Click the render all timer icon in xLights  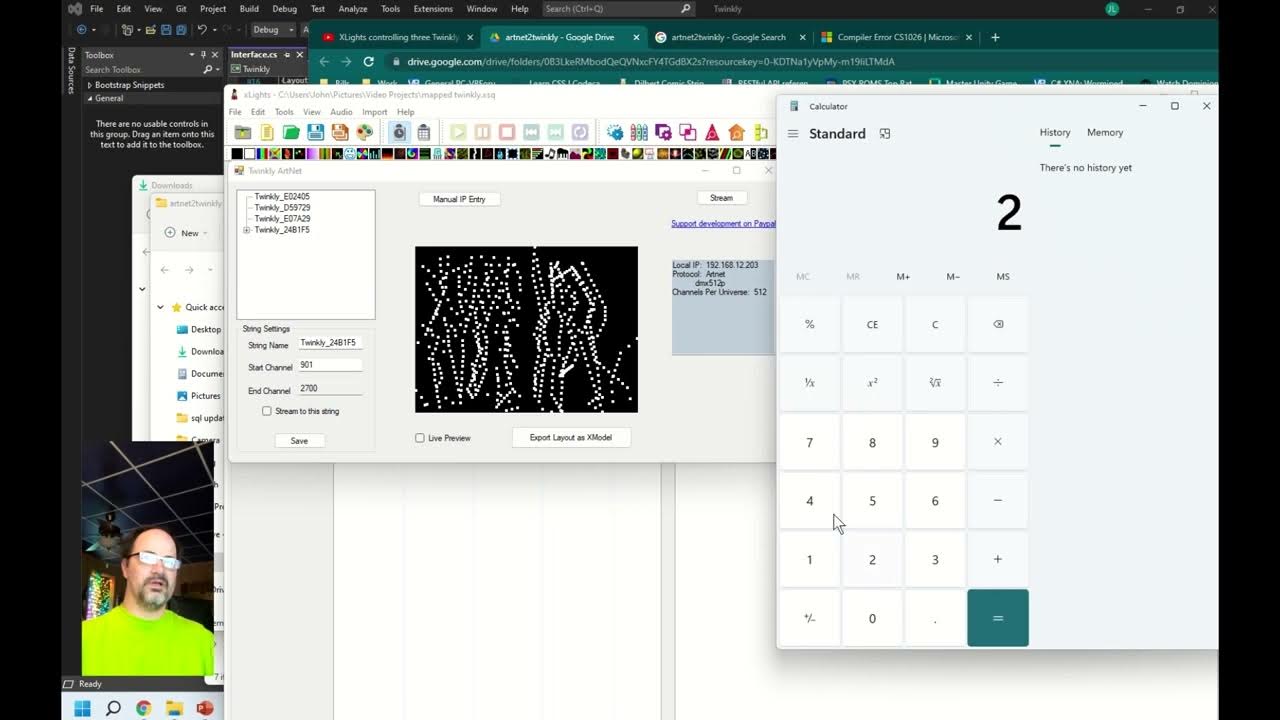click(x=399, y=132)
